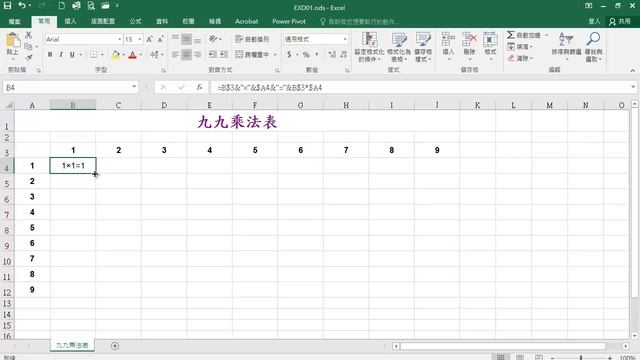The image size is (640, 360).
Task: Toggle underline formatting
Action: coord(72,54)
